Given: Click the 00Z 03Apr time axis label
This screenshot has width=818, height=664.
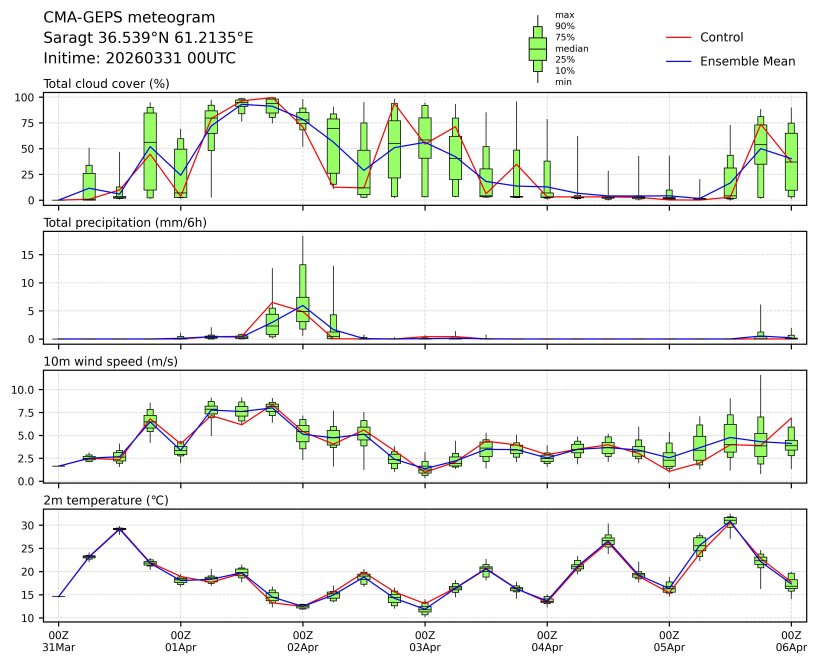Looking at the screenshot, I should 425,641.
